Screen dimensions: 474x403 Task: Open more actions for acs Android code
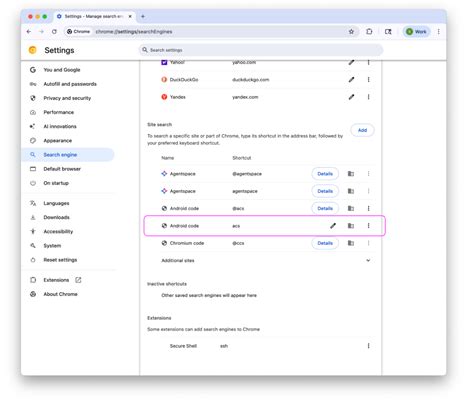click(368, 226)
